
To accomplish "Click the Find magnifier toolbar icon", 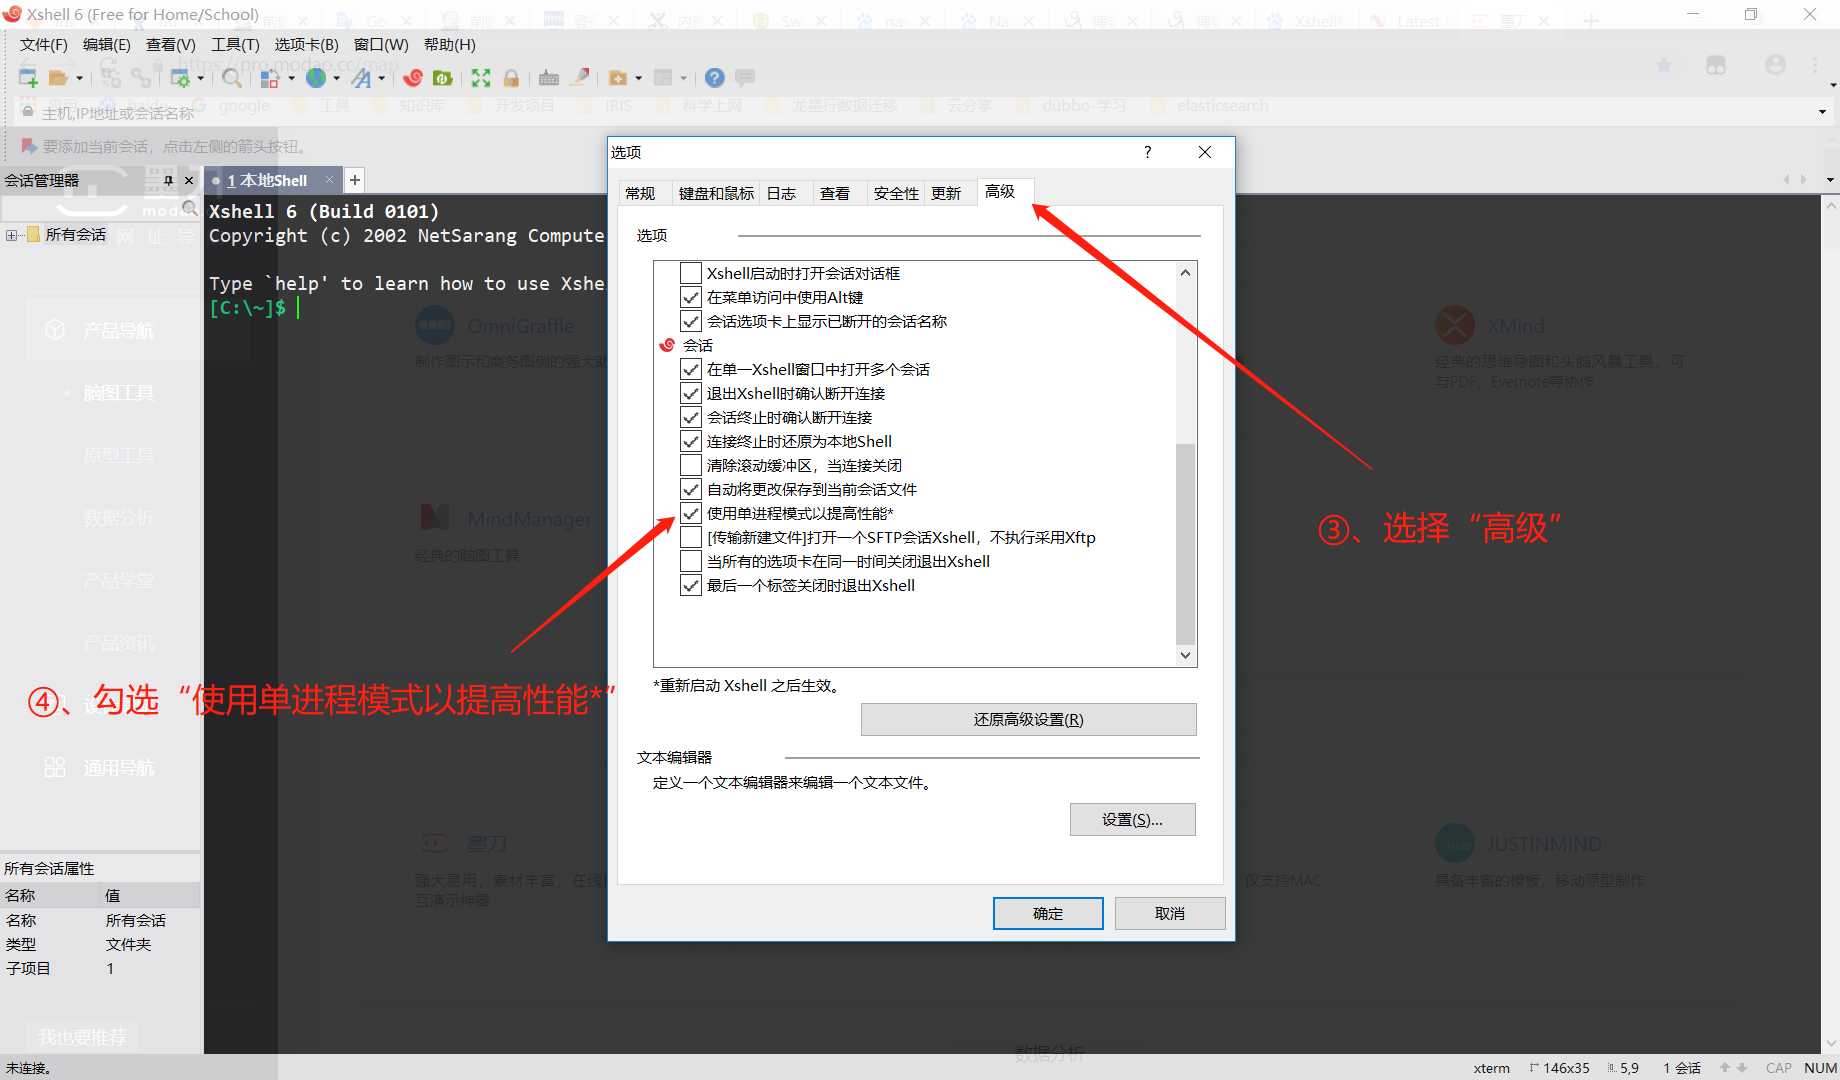I will 232,78.
